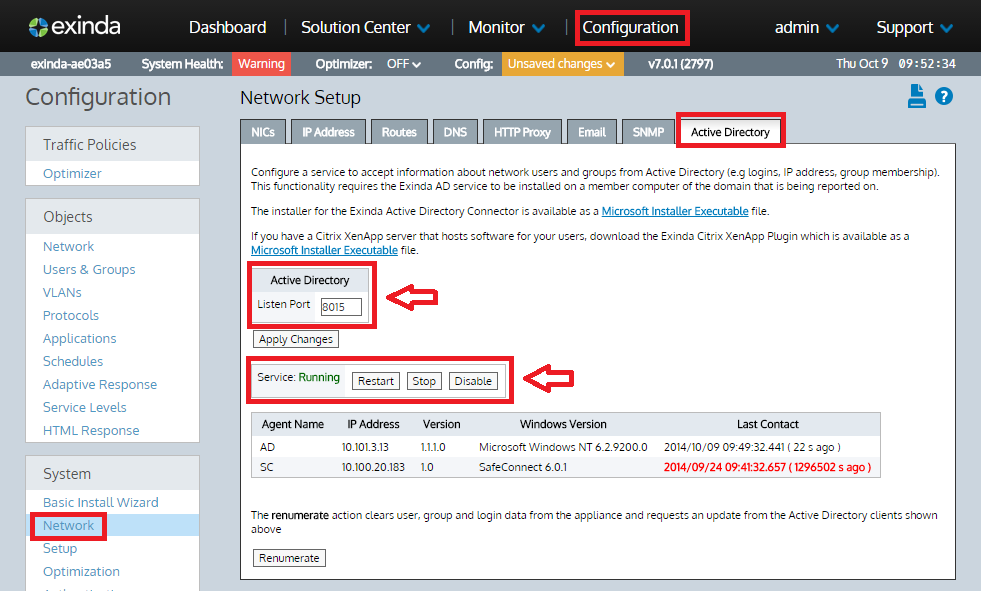Viewport: 981px width, 591px height.
Task: Click the Renumerate button
Action: coord(289,558)
